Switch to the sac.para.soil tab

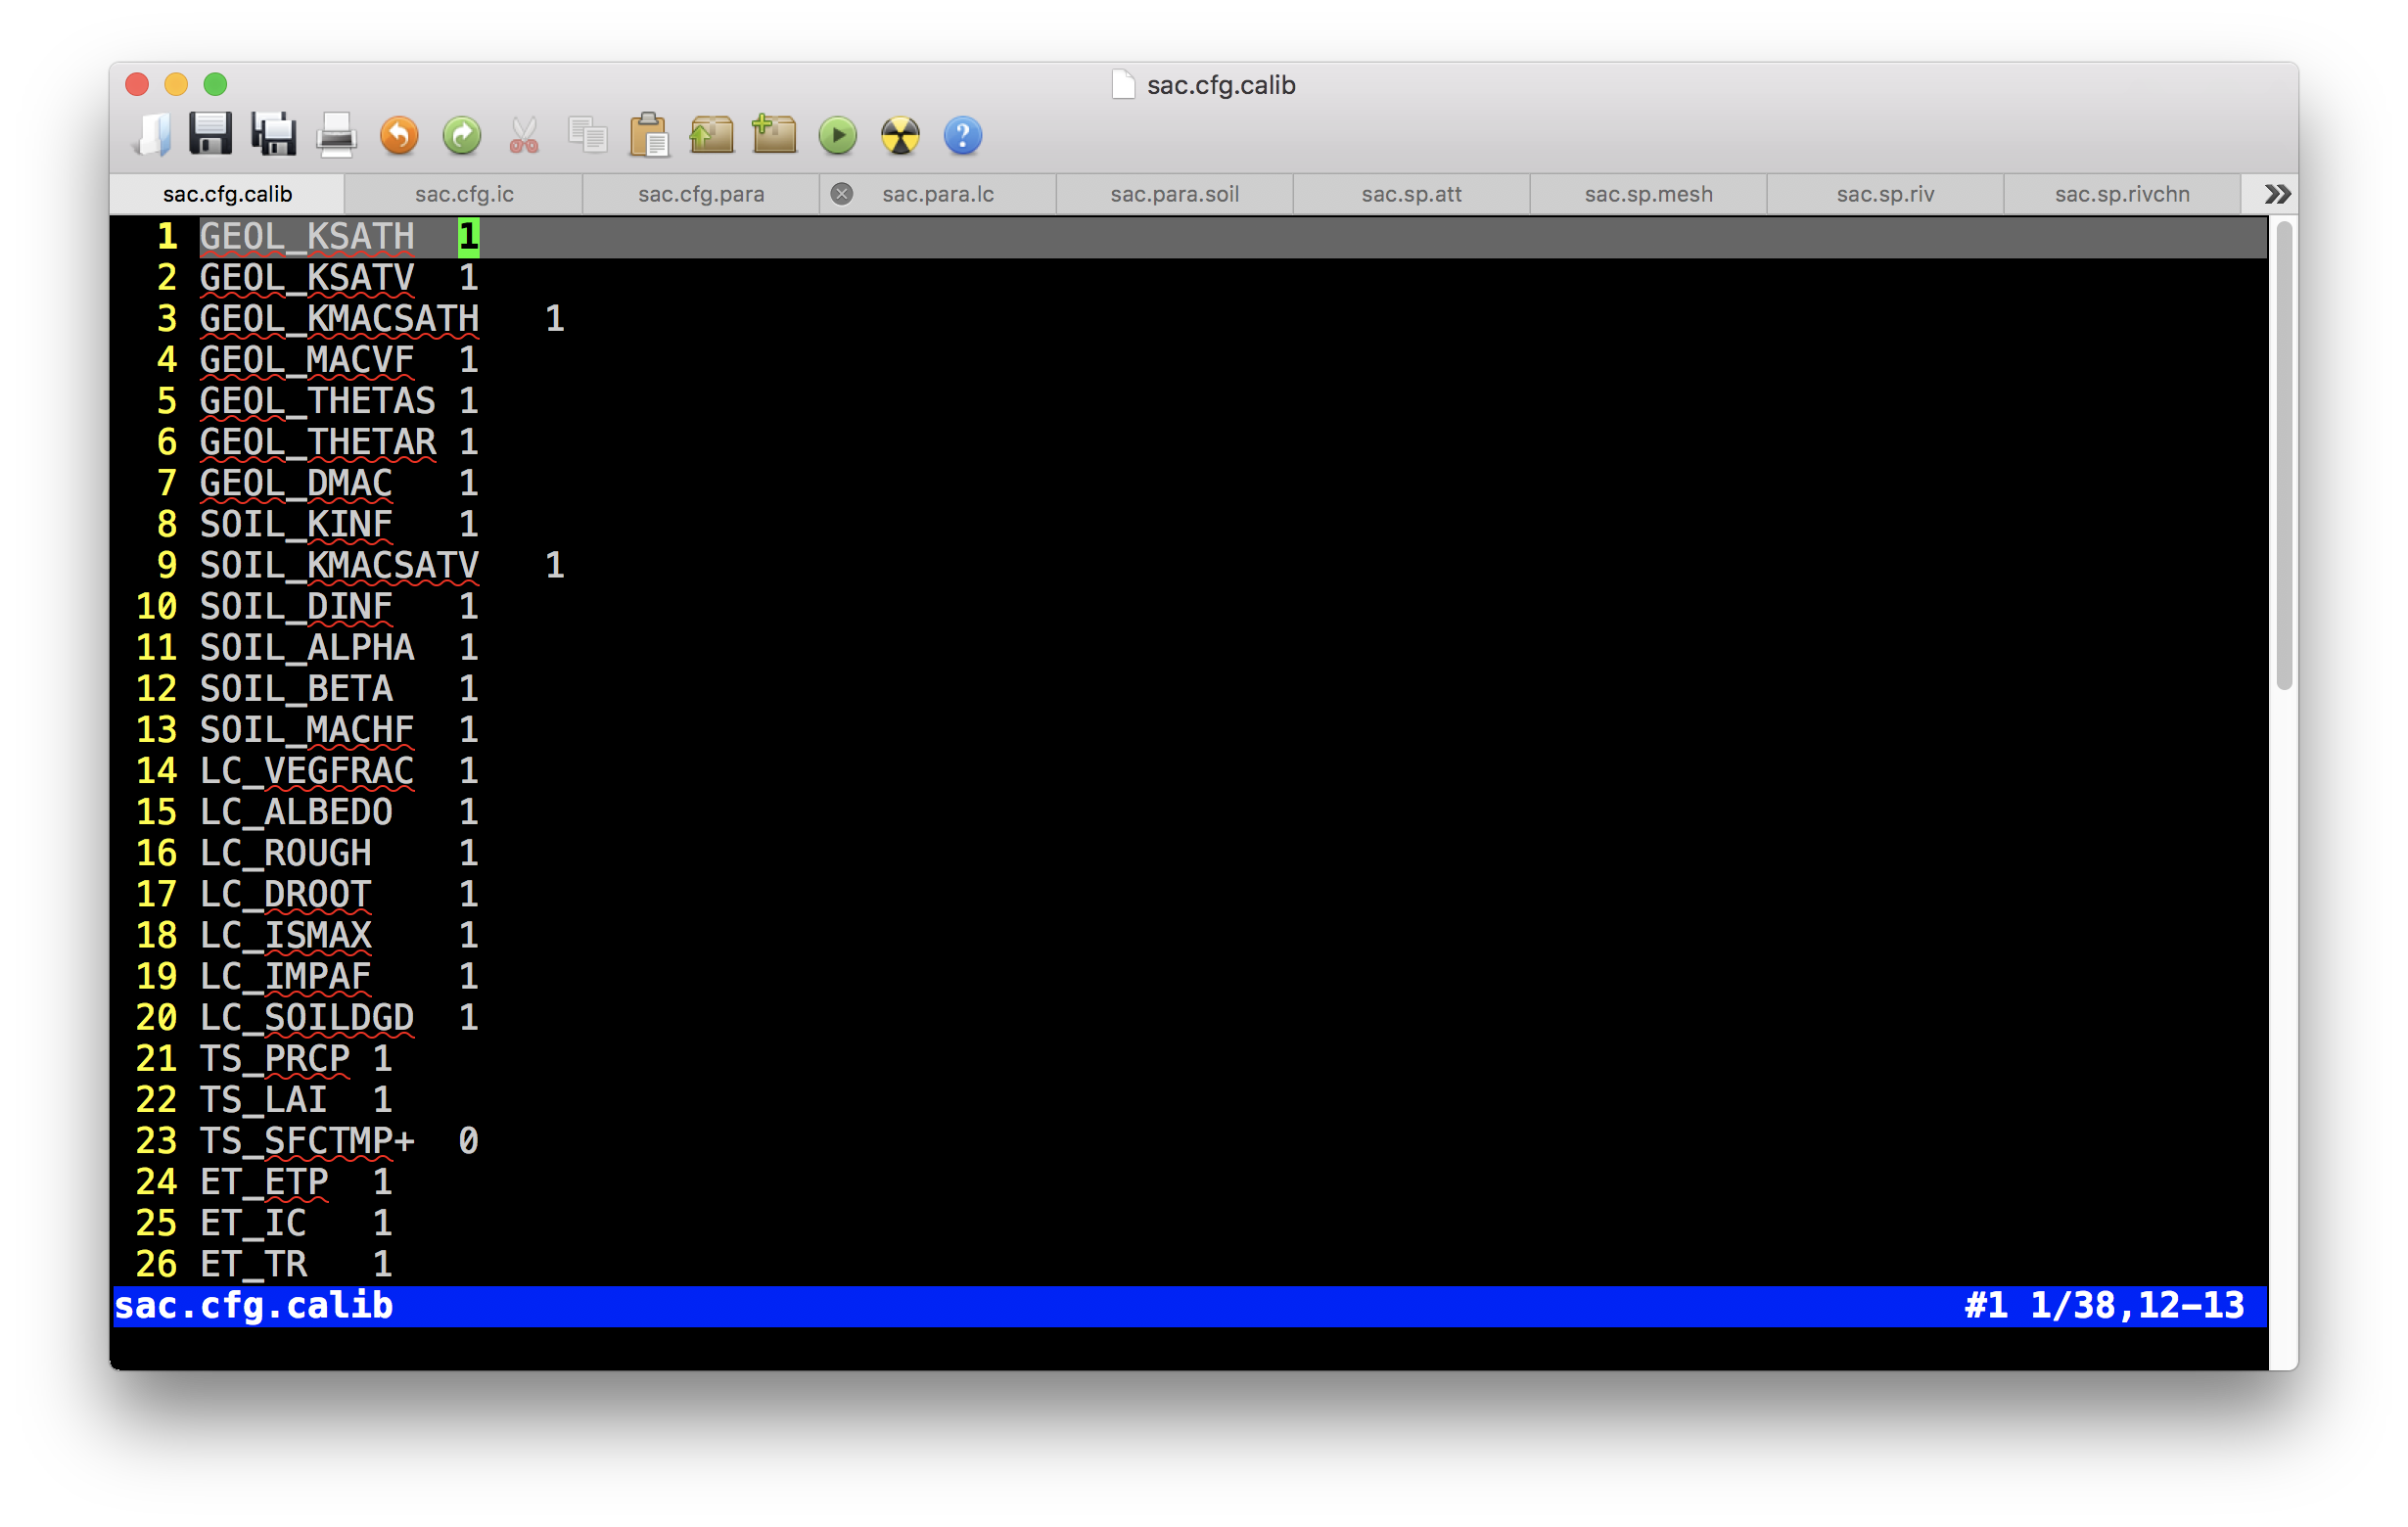pos(1174,194)
